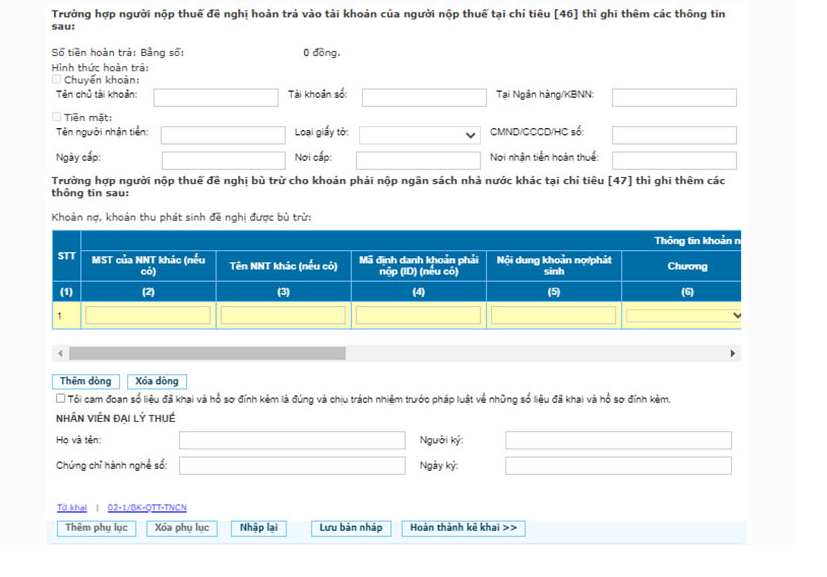The width and height of the screenshot is (827, 577).
Task: Check the Tôi cam đoan declaration box
Action: (61, 399)
